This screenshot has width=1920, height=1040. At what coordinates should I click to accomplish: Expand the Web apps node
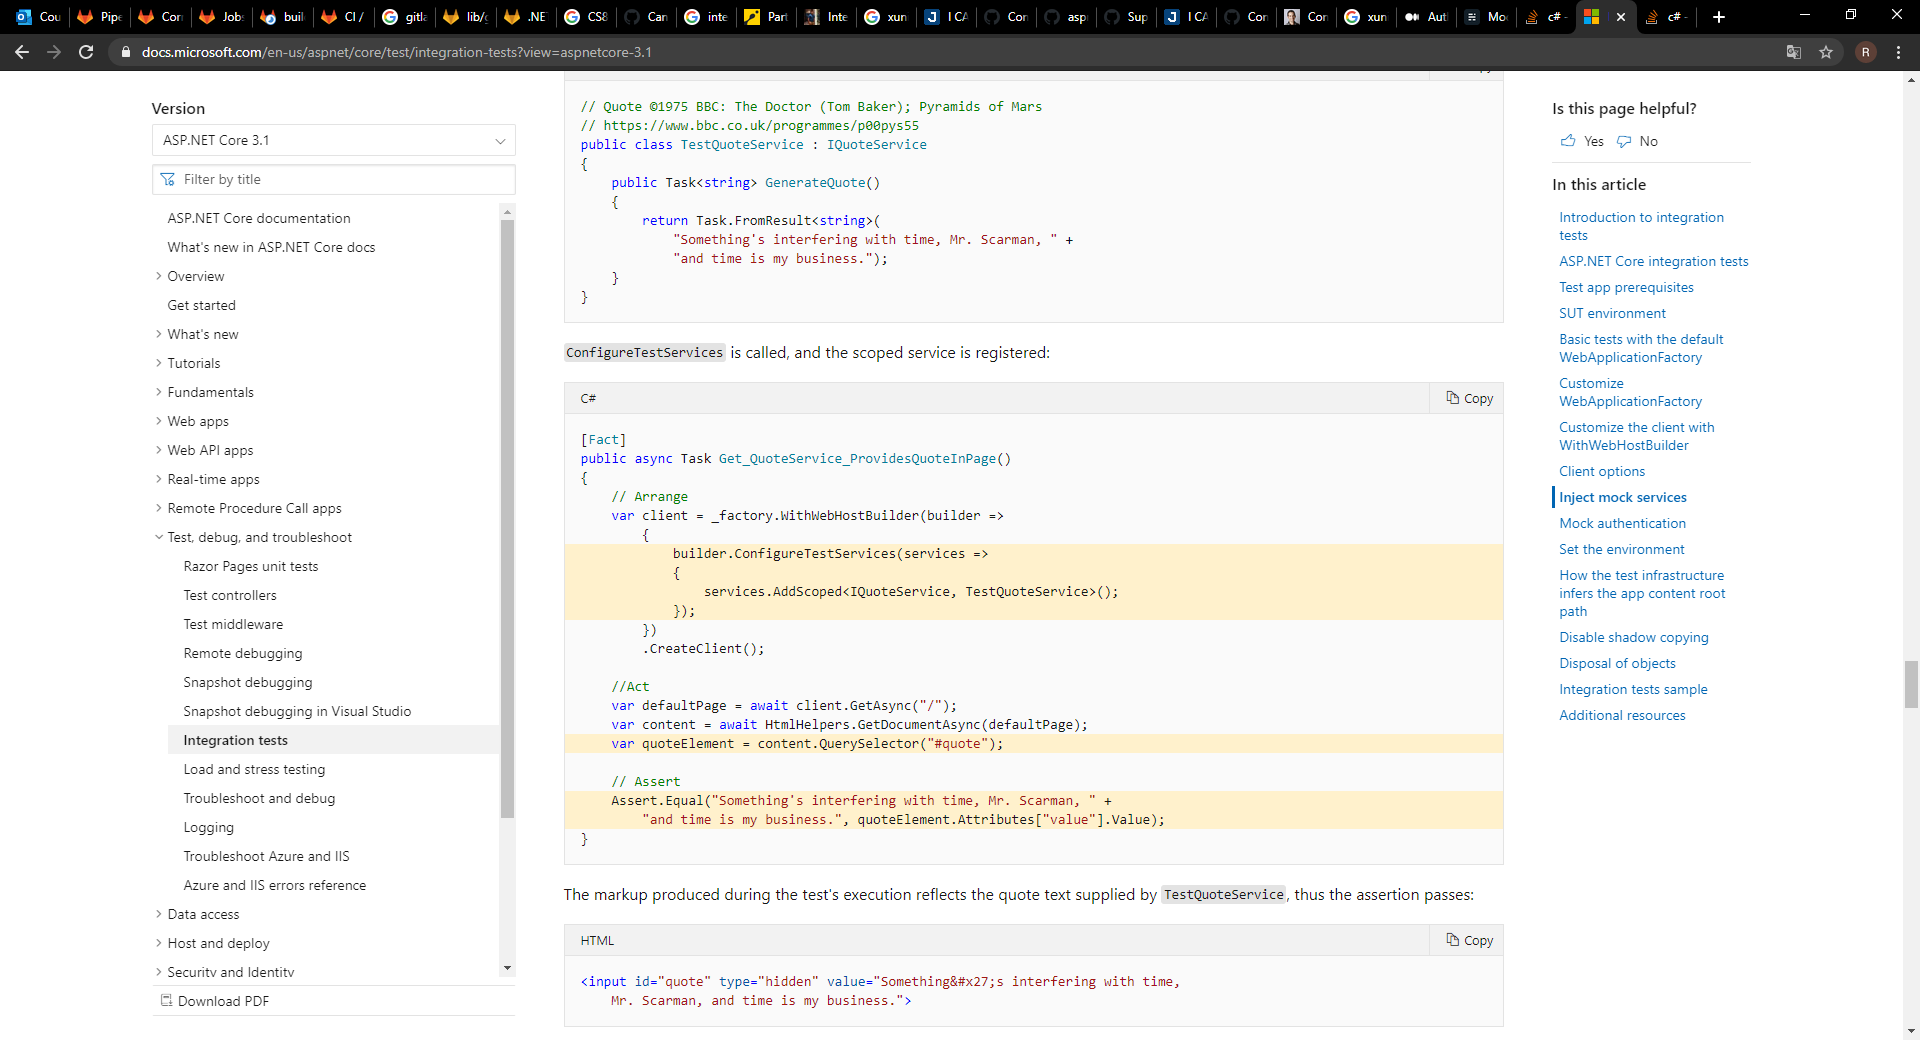(x=158, y=421)
